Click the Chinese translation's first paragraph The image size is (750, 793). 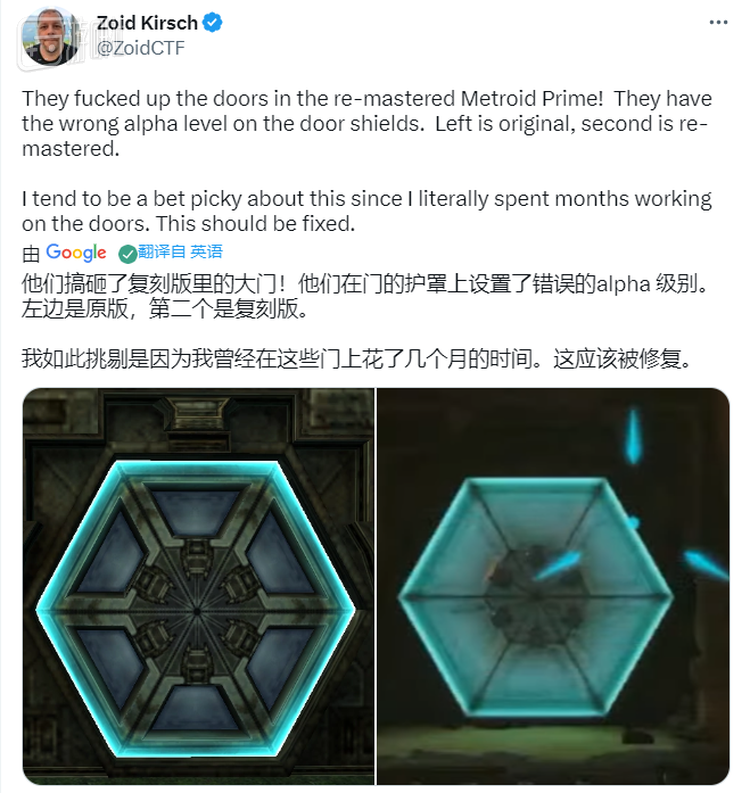click(364, 296)
